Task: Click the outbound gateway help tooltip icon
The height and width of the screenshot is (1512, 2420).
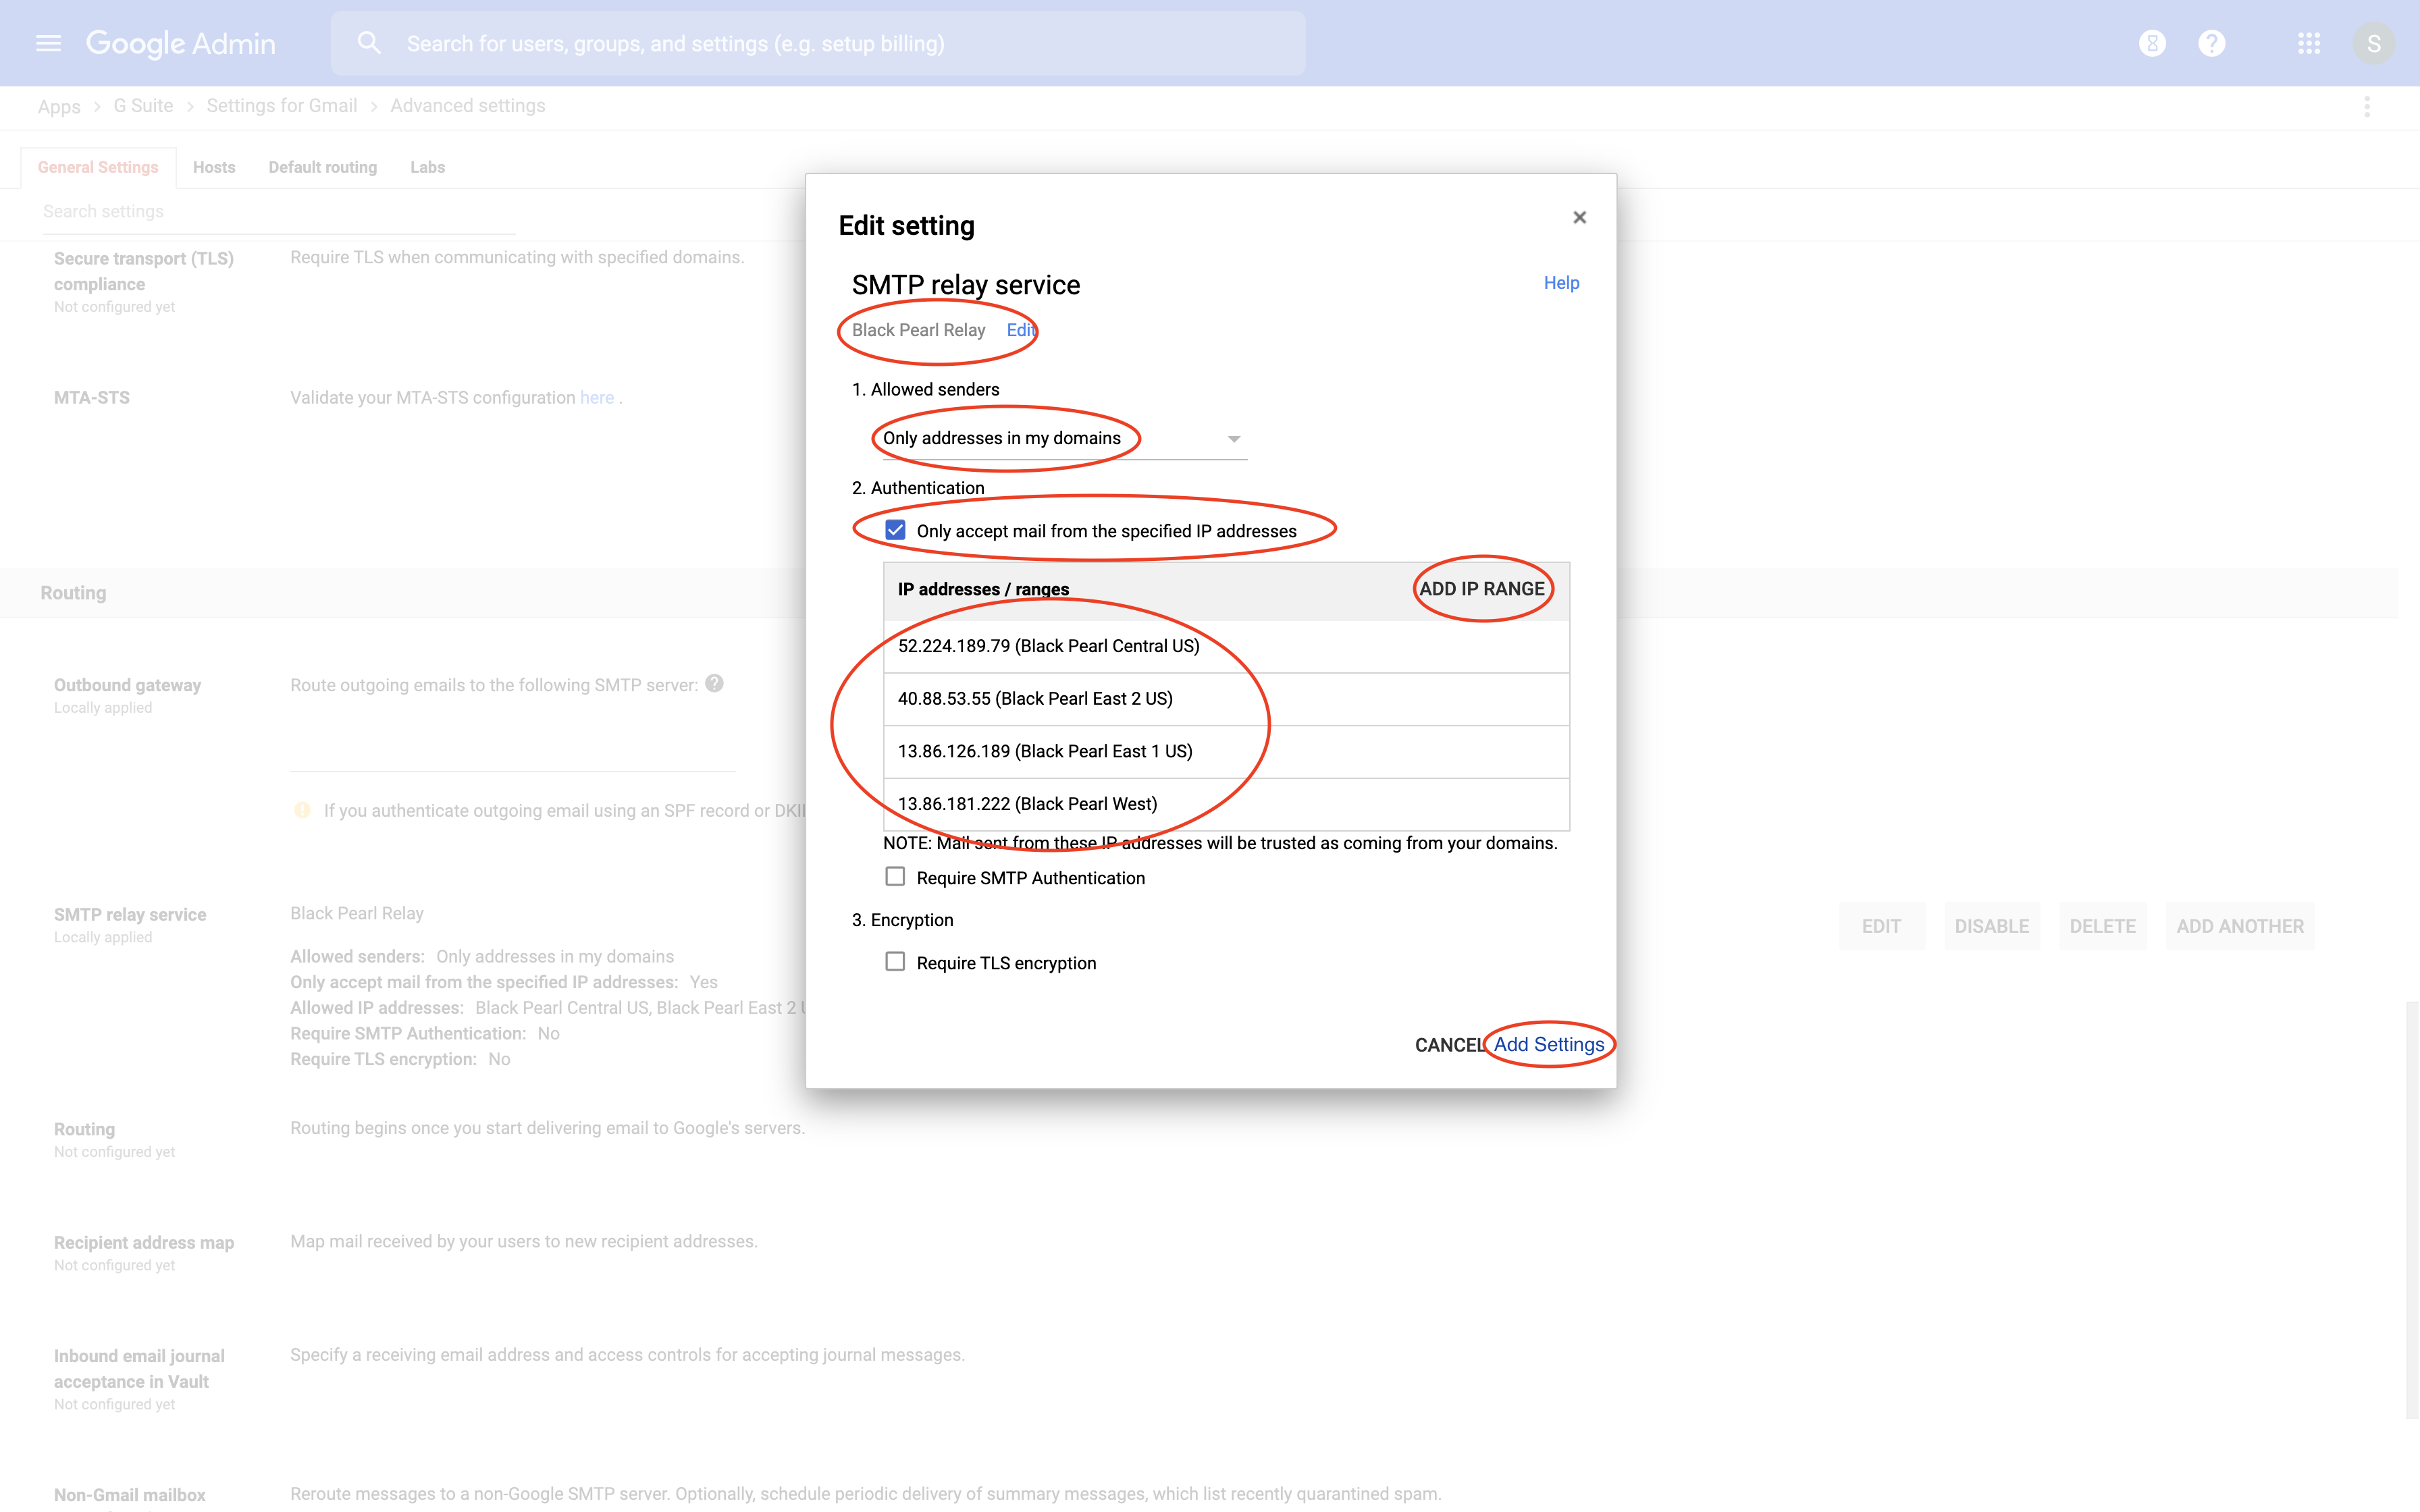Action: click(x=714, y=683)
